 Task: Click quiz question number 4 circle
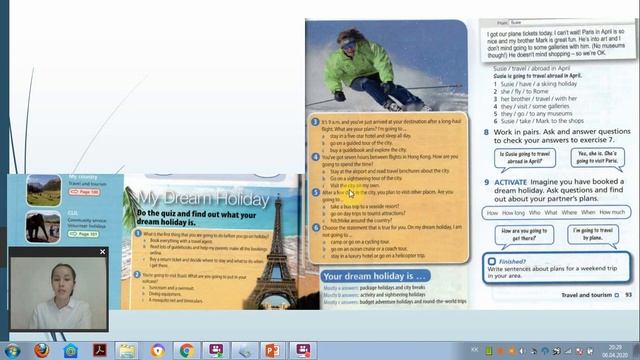(x=315, y=157)
